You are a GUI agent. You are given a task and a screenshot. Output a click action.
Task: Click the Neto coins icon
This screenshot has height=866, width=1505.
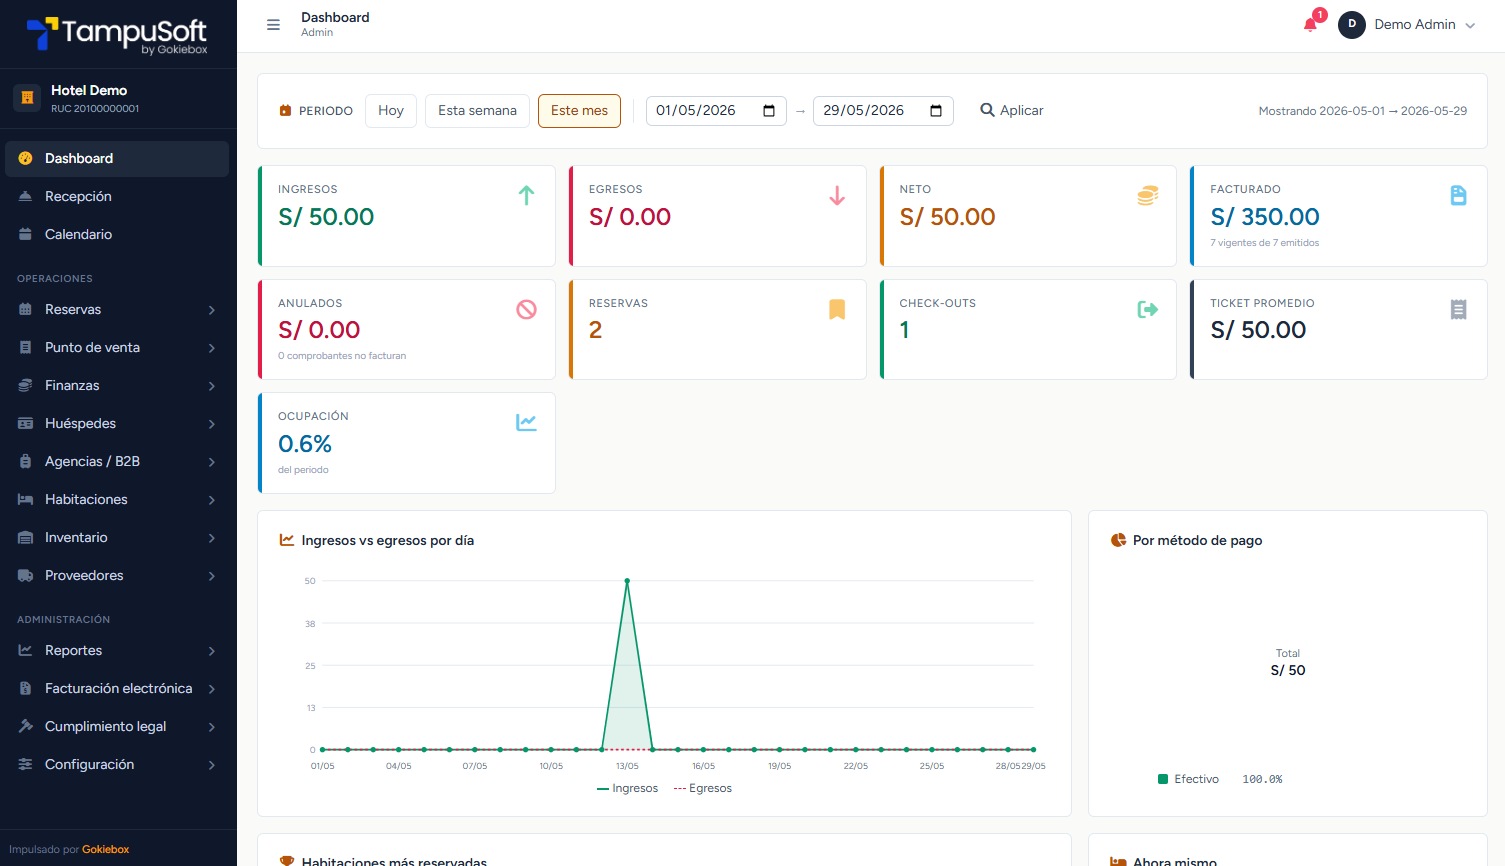click(x=1148, y=196)
